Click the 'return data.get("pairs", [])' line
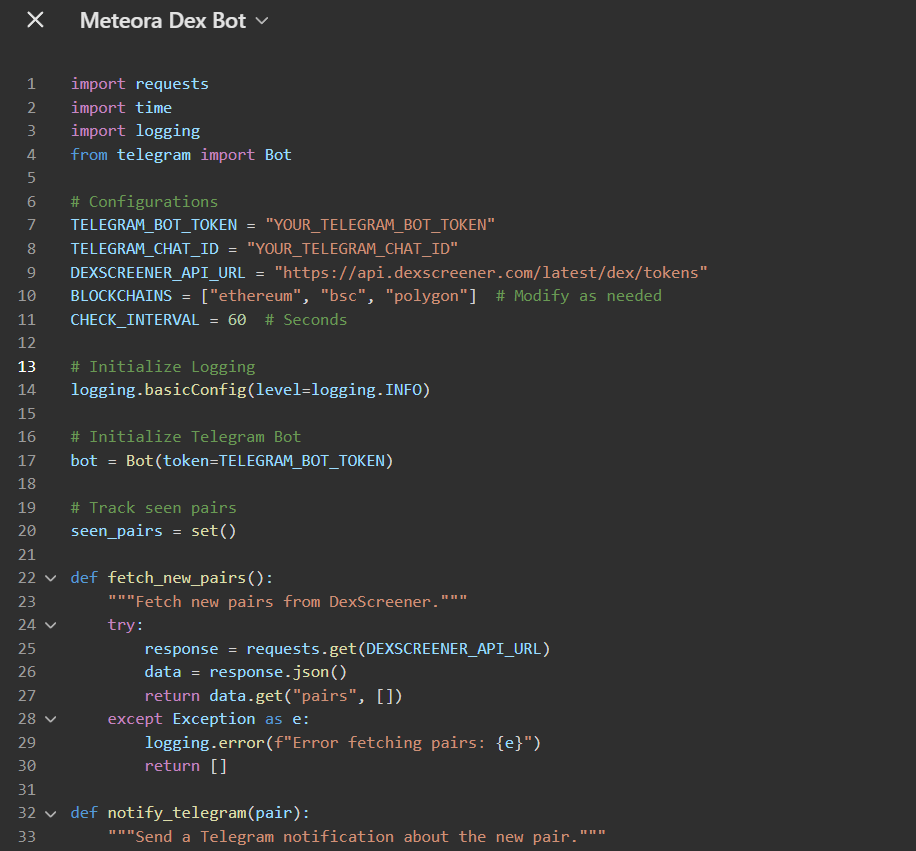The height and width of the screenshot is (851, 916). tap(273, 696)
